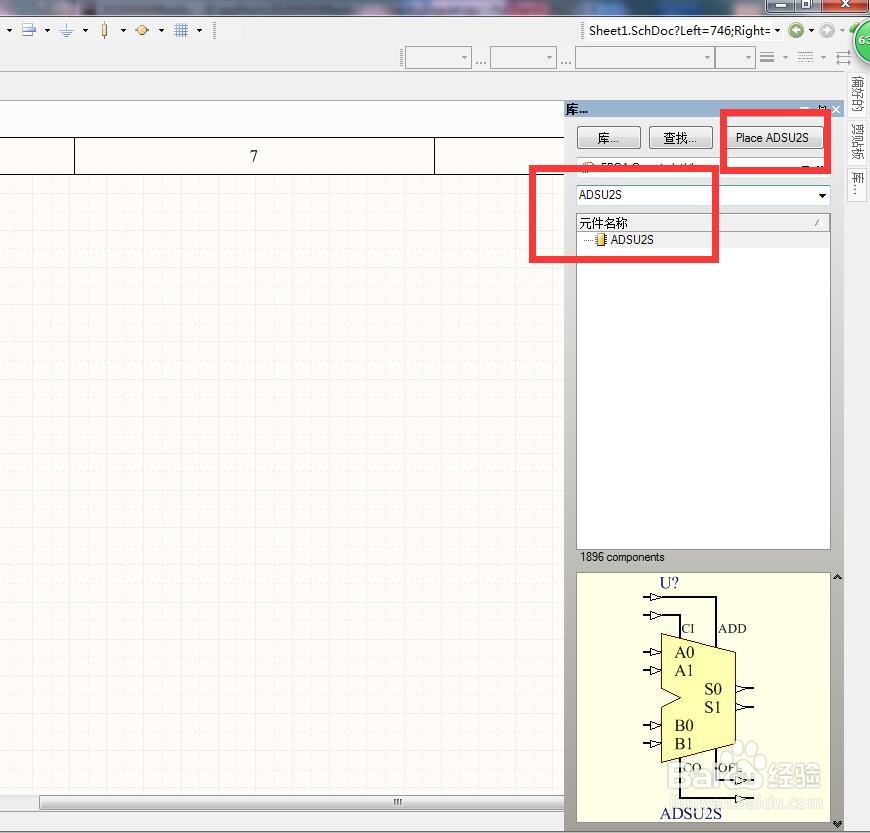Image resolution: width=870 pixels, height=833 pixels.
Task: Open the 偏好的 side tab
Action: [857, 94]
